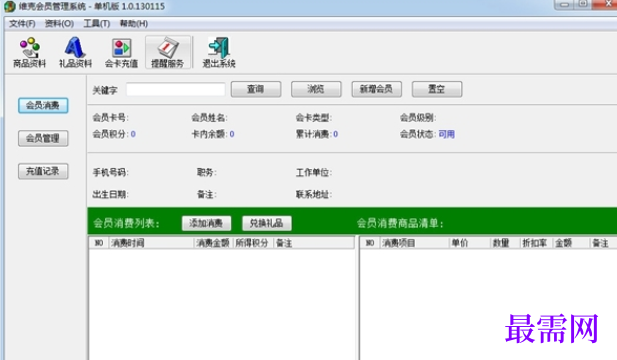Viewport: 617px width, 360px height.
Task: Click the 单价 column header
Action: [469, 243]
